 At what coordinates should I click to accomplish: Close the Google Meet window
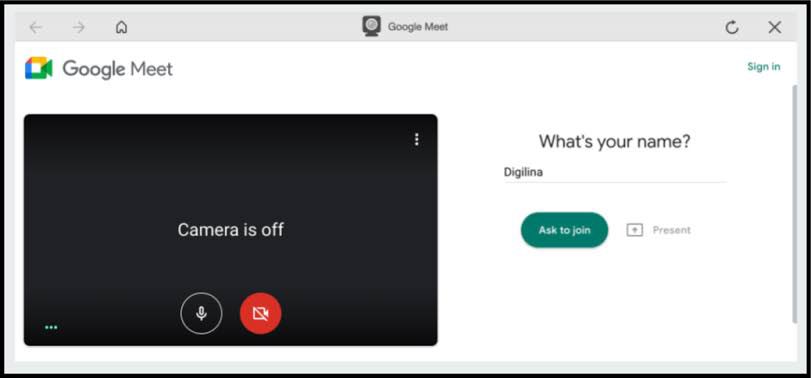click(x=774, y=27)
